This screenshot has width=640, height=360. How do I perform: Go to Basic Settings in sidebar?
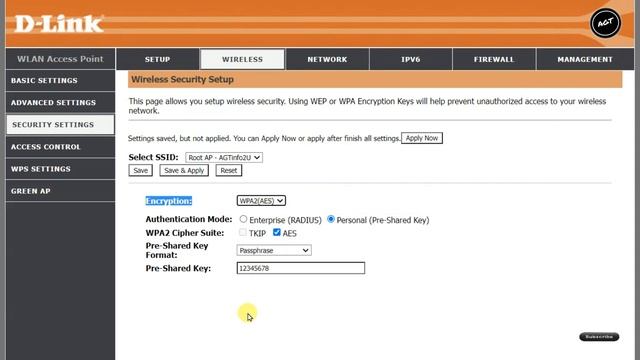60,80
